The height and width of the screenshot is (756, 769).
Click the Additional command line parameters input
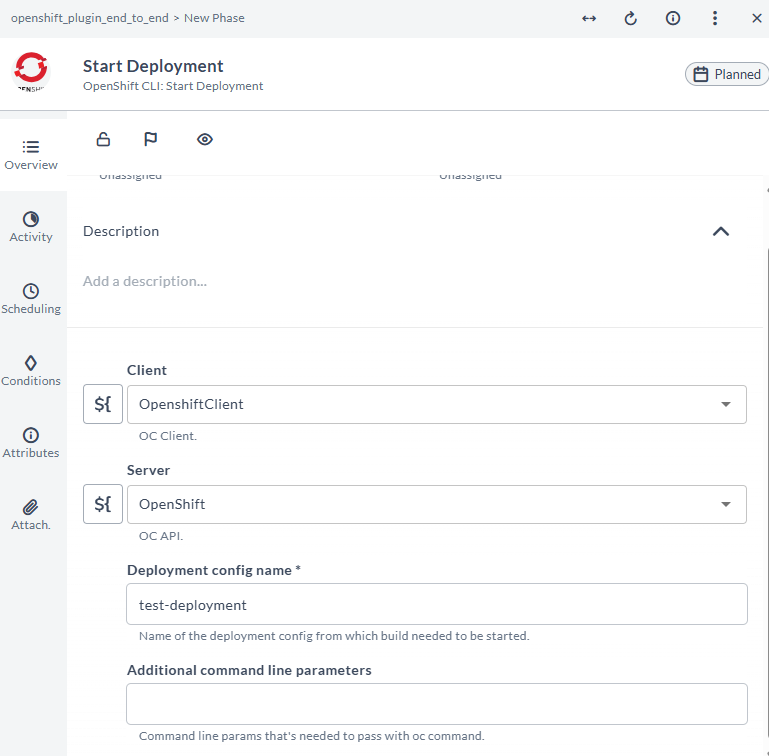pos(436,704)
